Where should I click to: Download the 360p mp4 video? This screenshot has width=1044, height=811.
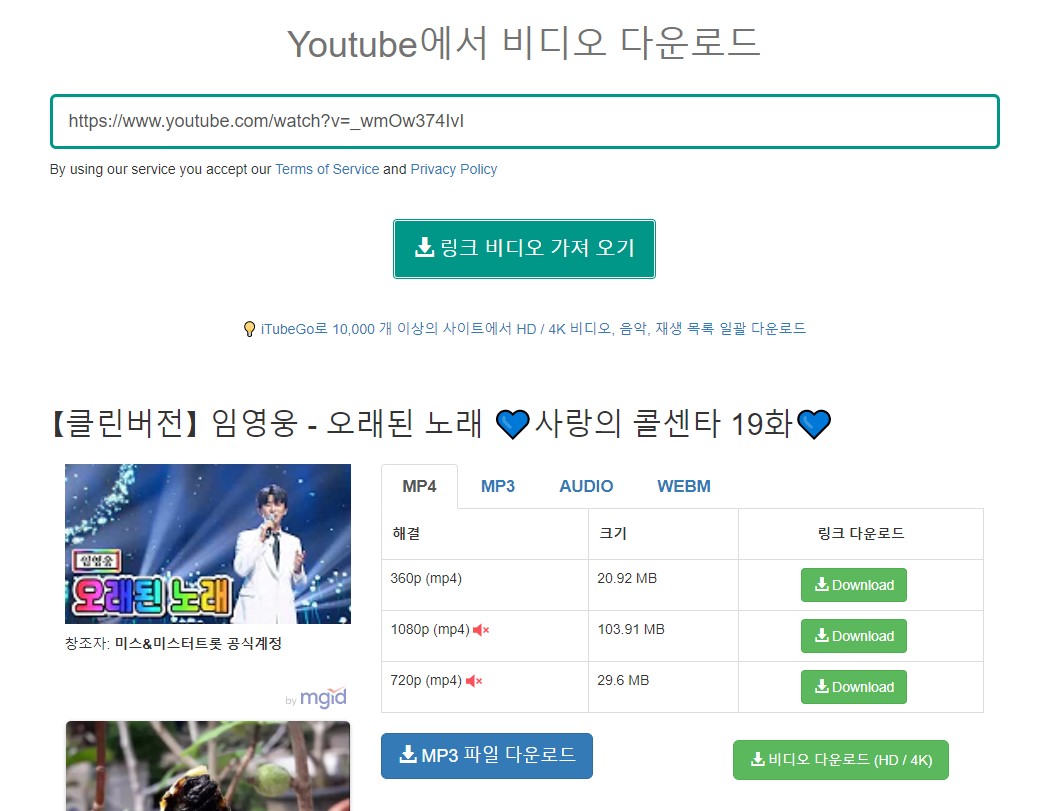(853, 585)
